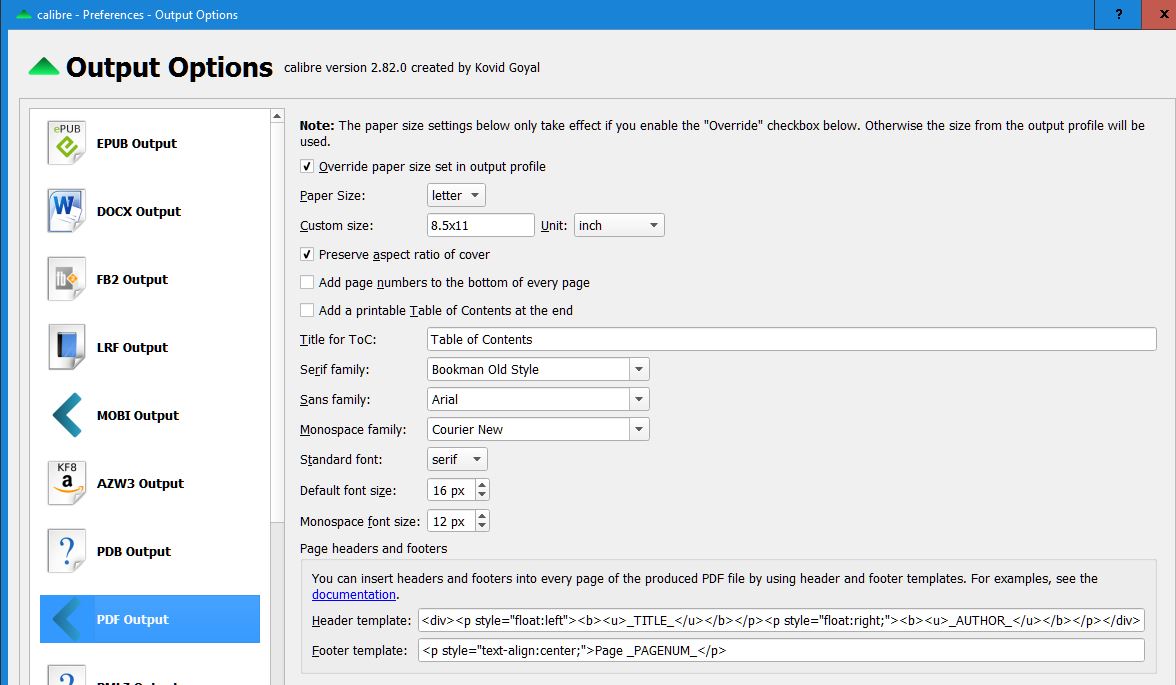Viewport: 1176px width, 685px height.
Task: Increase Default font size with up arrow
Action: [x=482, y=485]
